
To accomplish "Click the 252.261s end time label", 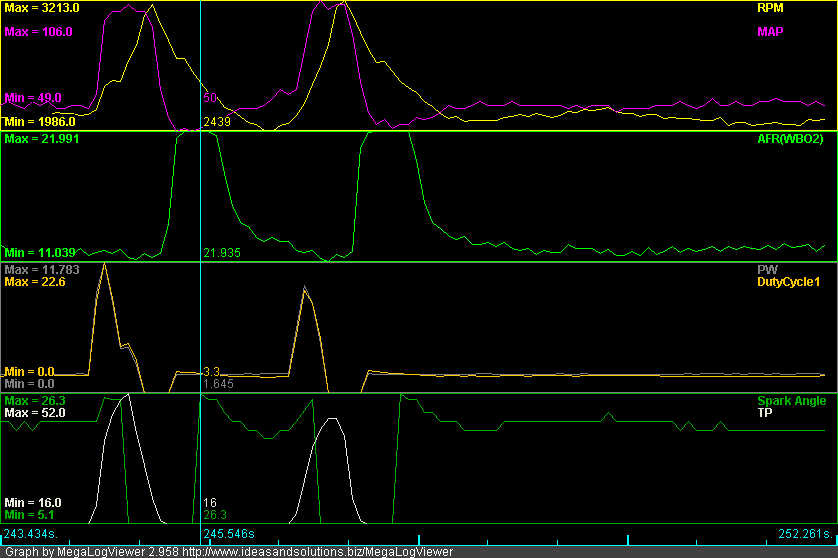I will click(805, 534).
